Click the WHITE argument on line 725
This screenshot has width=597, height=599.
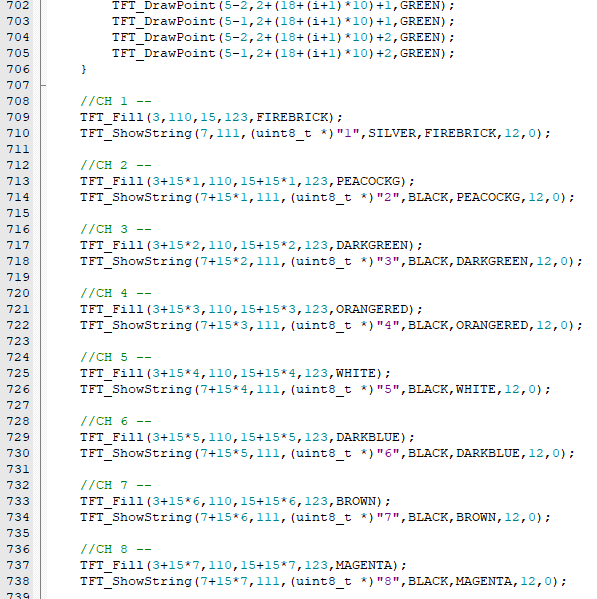[356, 373]
